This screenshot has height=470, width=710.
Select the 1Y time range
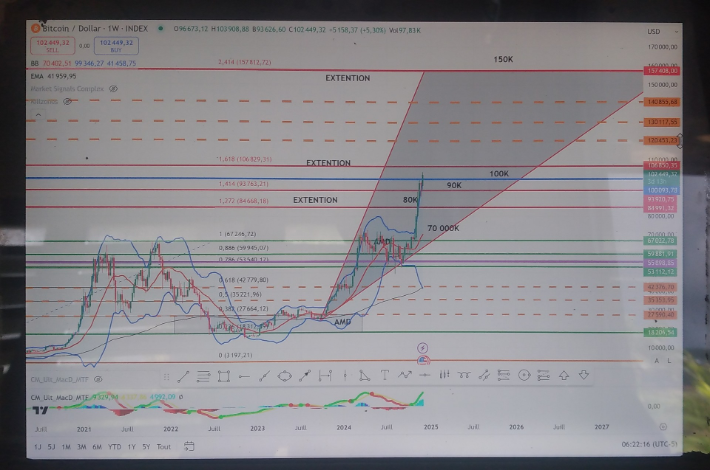click(x=132, y=447)
